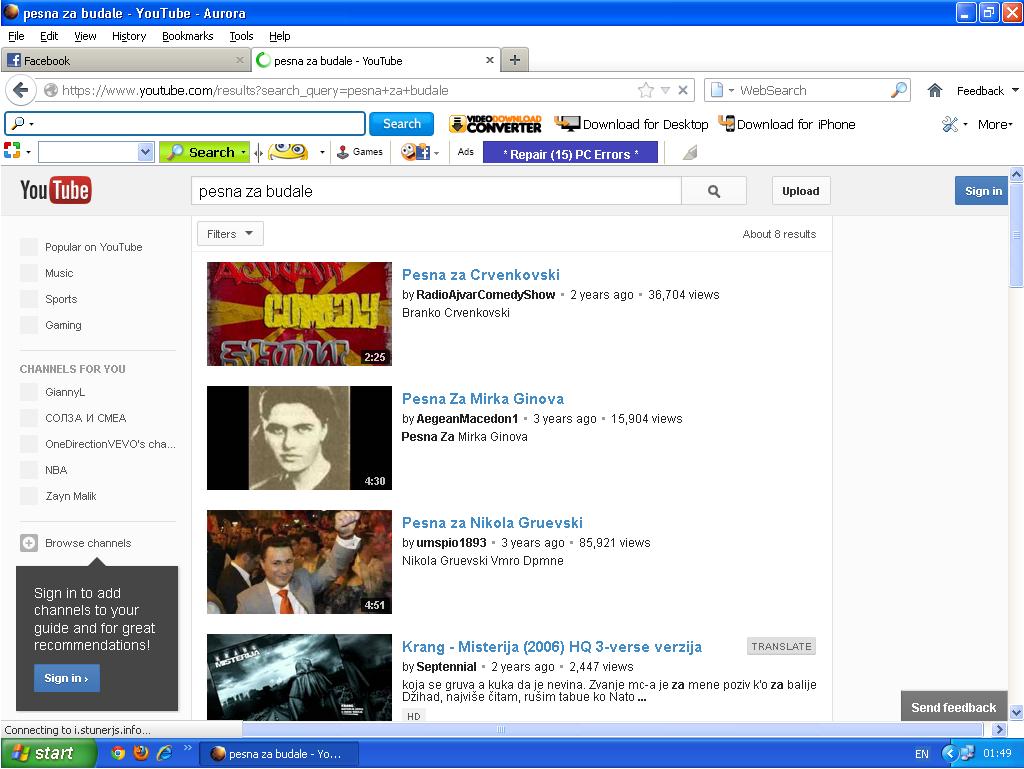The width and height of the screenshot is (1024, 769).
Task: Launch Internet Explorer from the quick launch bar
Action: tap(164, 753)
